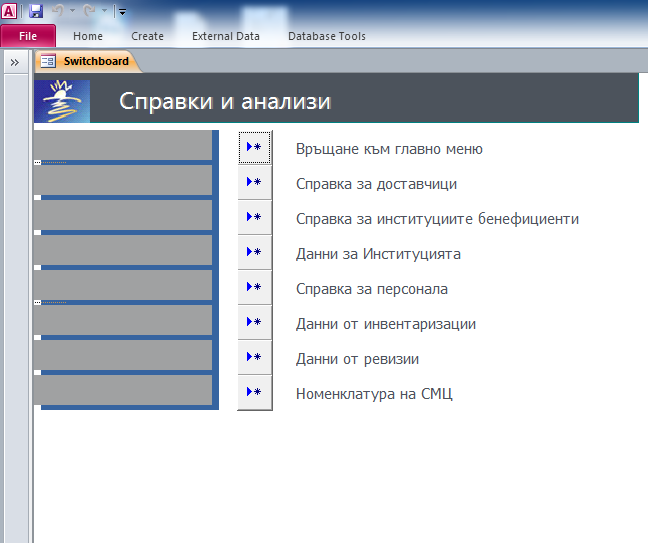The image size is (648, 543).
Task: Click button beside Връщане към главно меню
Action: pyautogui.click(x=255, y=147)
